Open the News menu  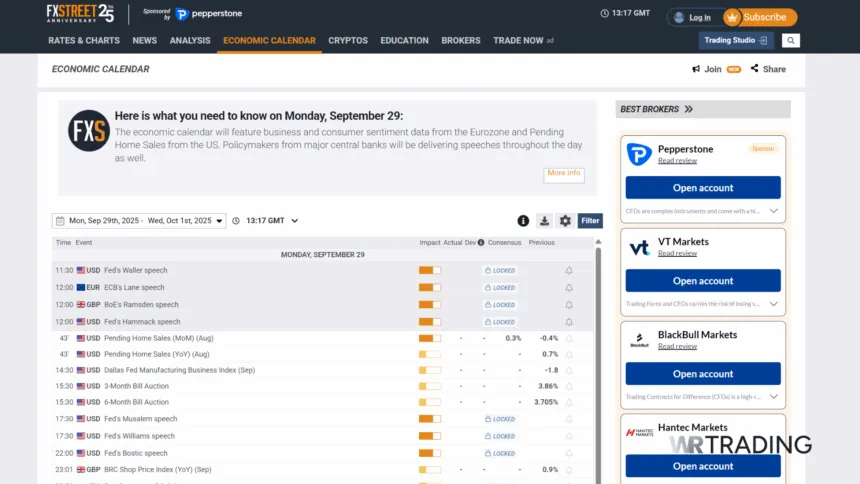[145, 41]
